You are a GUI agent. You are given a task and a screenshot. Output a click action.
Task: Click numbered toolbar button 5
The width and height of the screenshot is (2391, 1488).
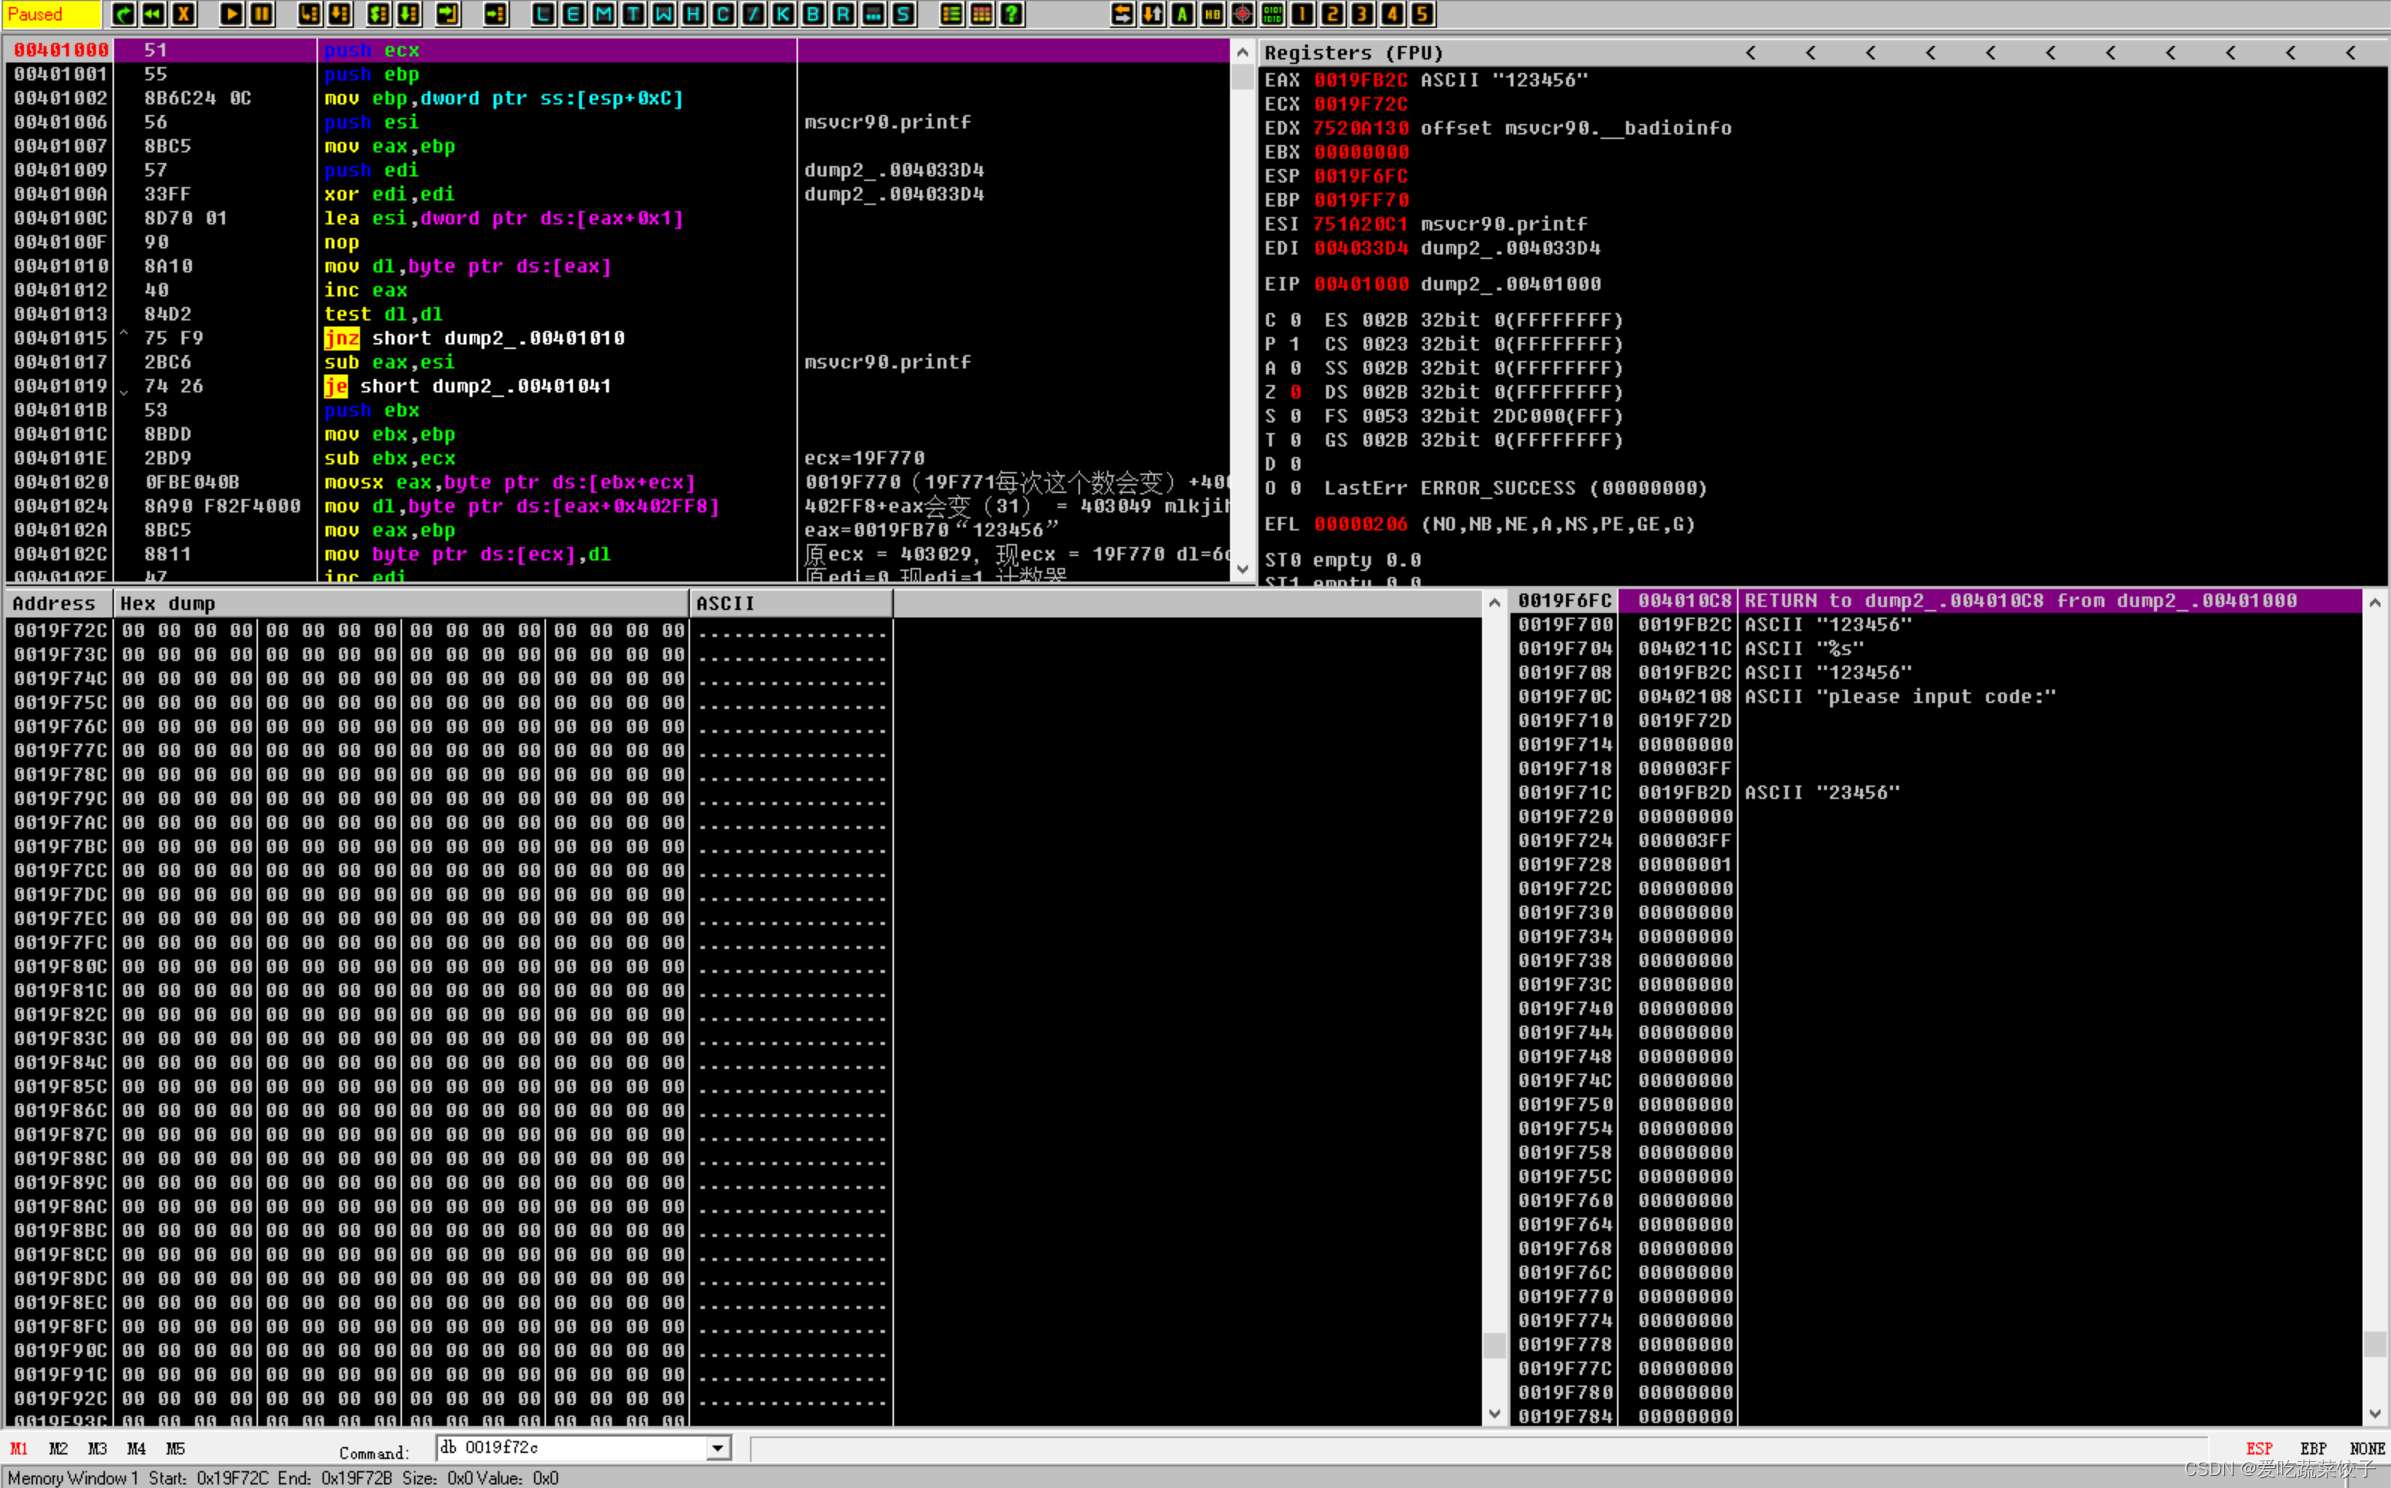[x=1422, y=14]
